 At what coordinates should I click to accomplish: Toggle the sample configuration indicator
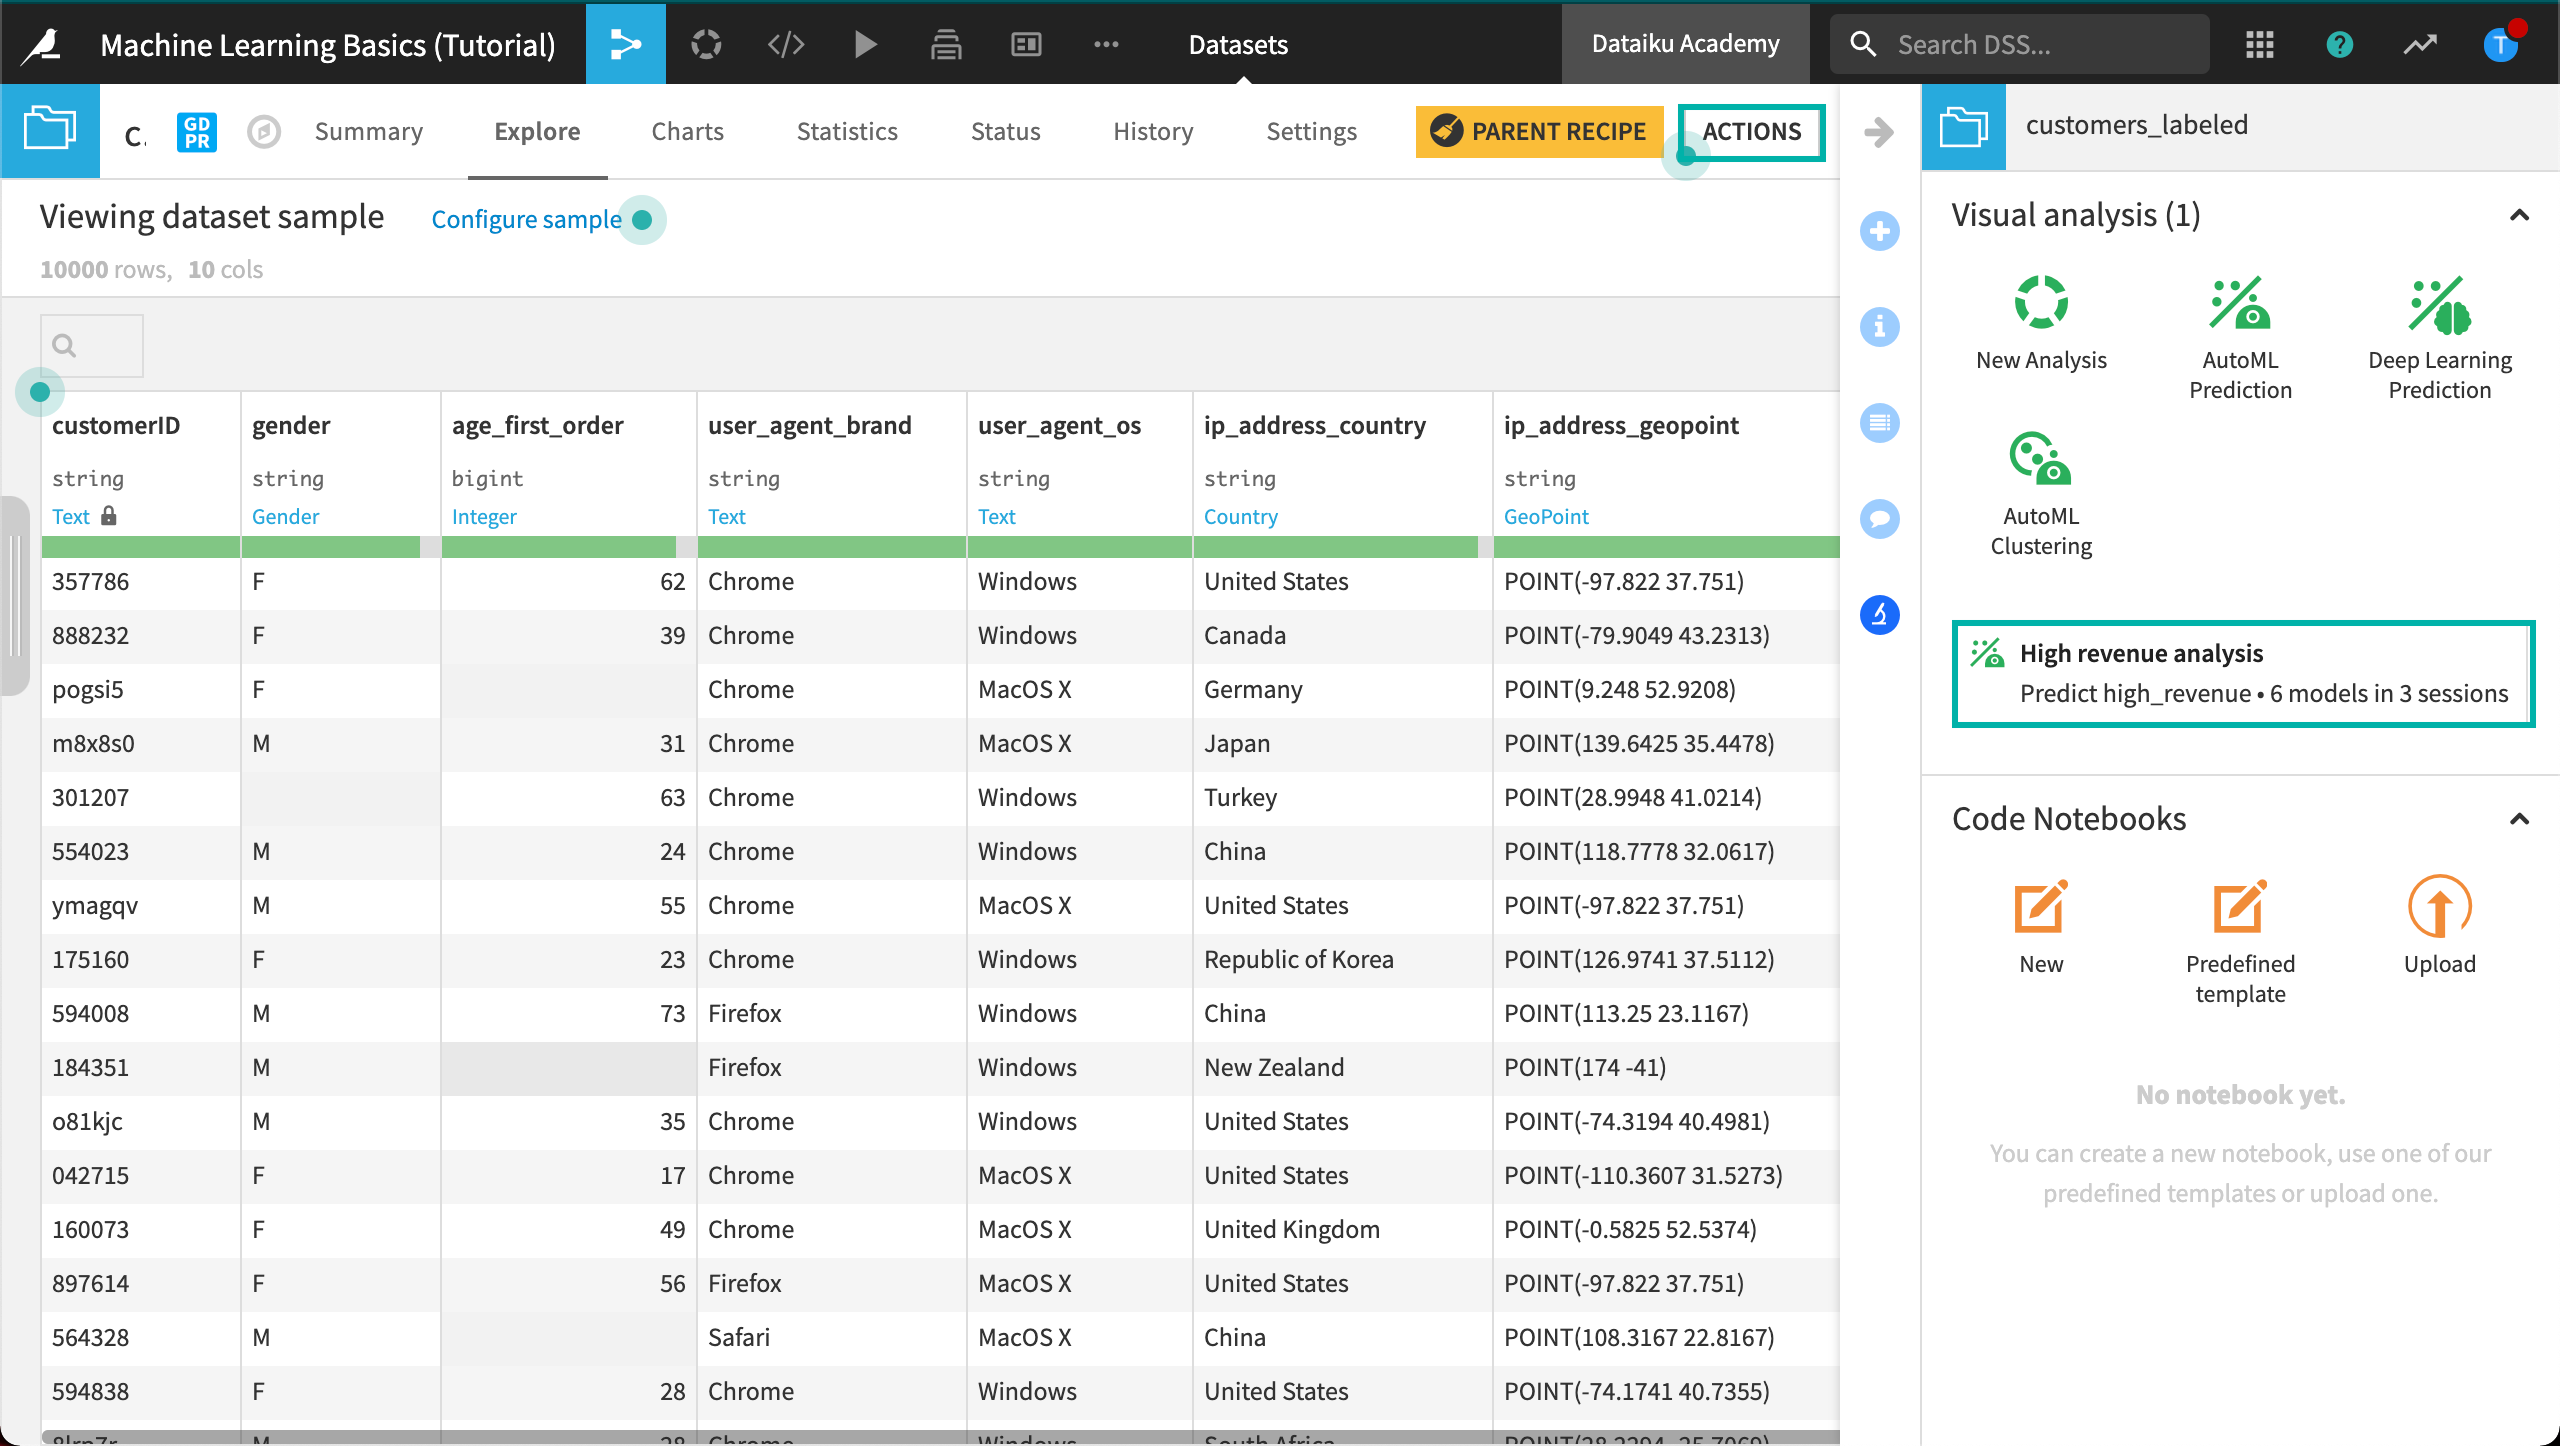[x=644, y=220]
